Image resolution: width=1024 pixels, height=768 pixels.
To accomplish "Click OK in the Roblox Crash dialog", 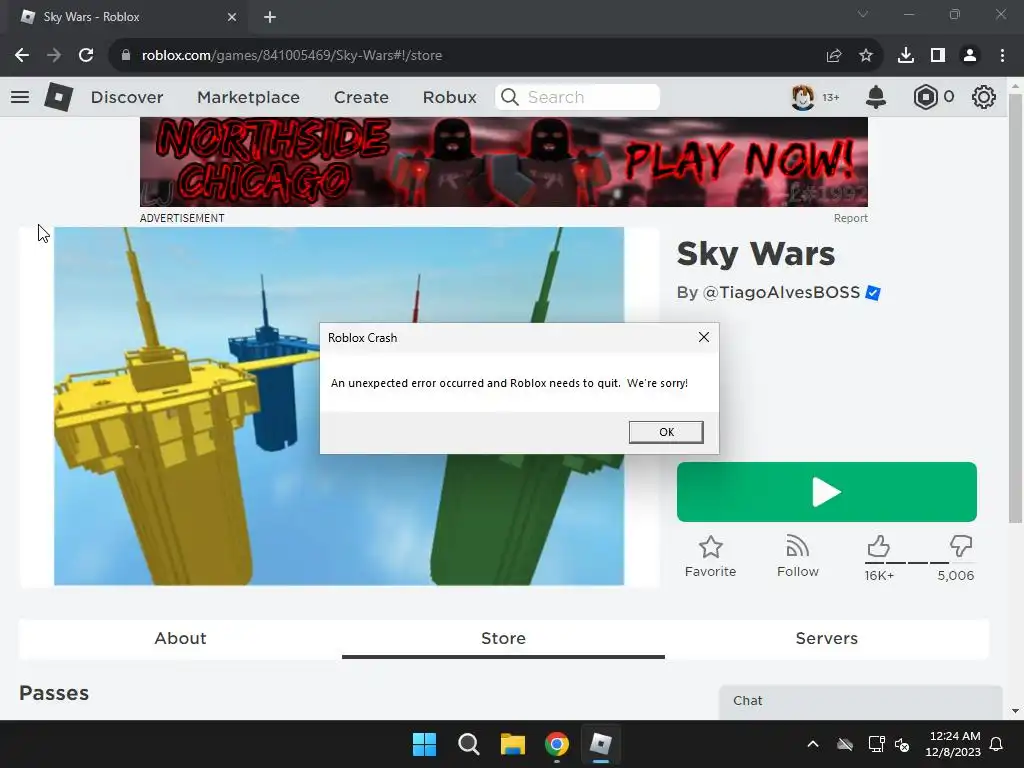I will coord(666,432).
